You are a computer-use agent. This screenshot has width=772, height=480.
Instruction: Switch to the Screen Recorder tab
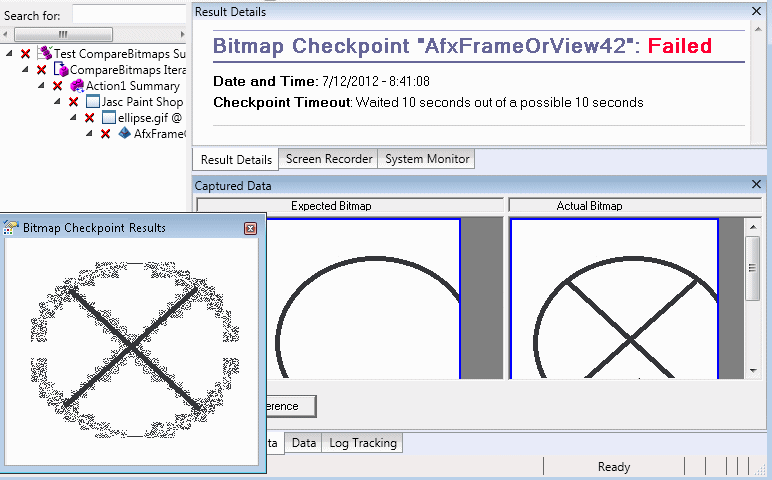coord(328,159)
